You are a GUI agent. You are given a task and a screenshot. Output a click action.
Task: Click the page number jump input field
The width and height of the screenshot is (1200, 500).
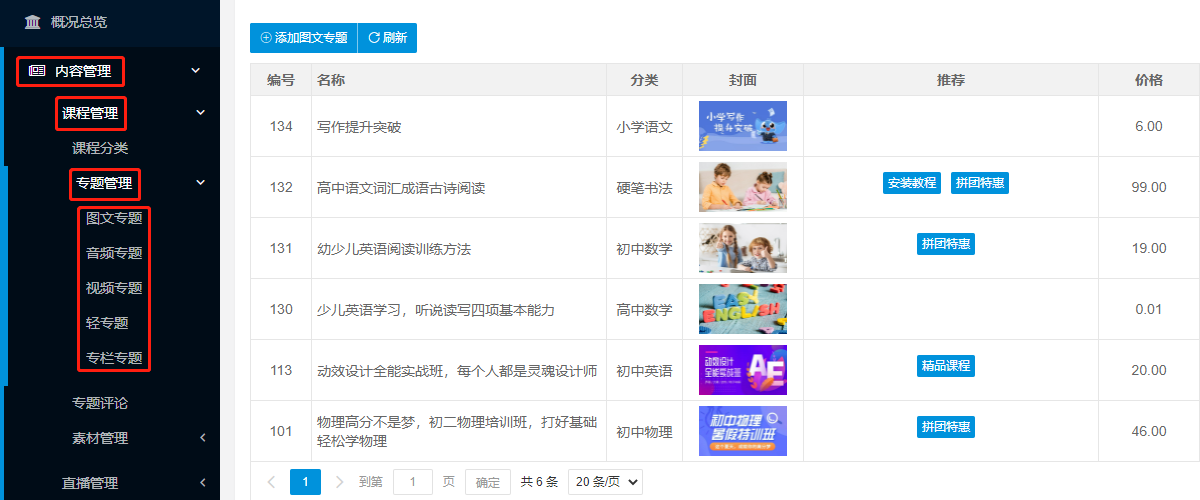413,482
